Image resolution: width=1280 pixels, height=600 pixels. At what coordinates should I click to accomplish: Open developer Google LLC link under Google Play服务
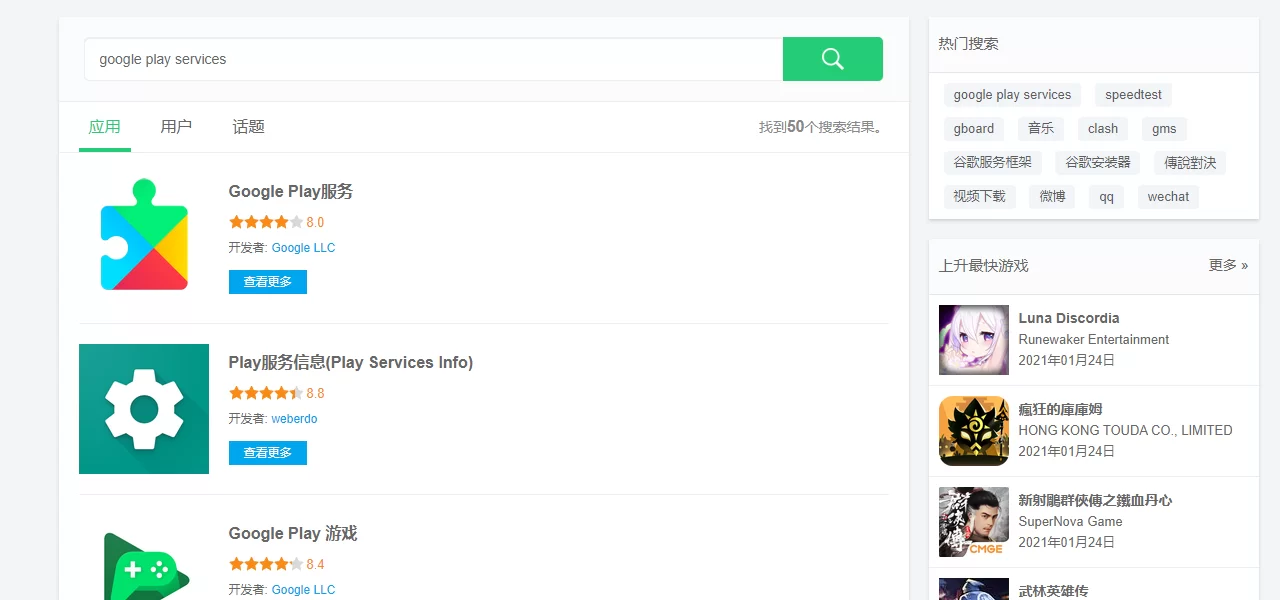(x=303, y=248)
